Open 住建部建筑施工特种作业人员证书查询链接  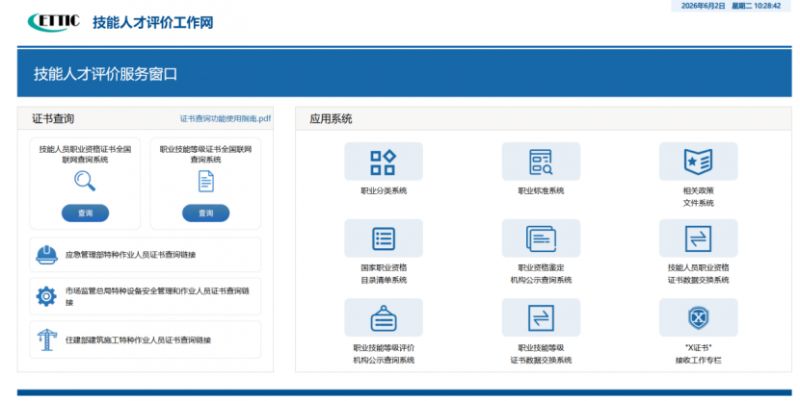click(145, 340)
